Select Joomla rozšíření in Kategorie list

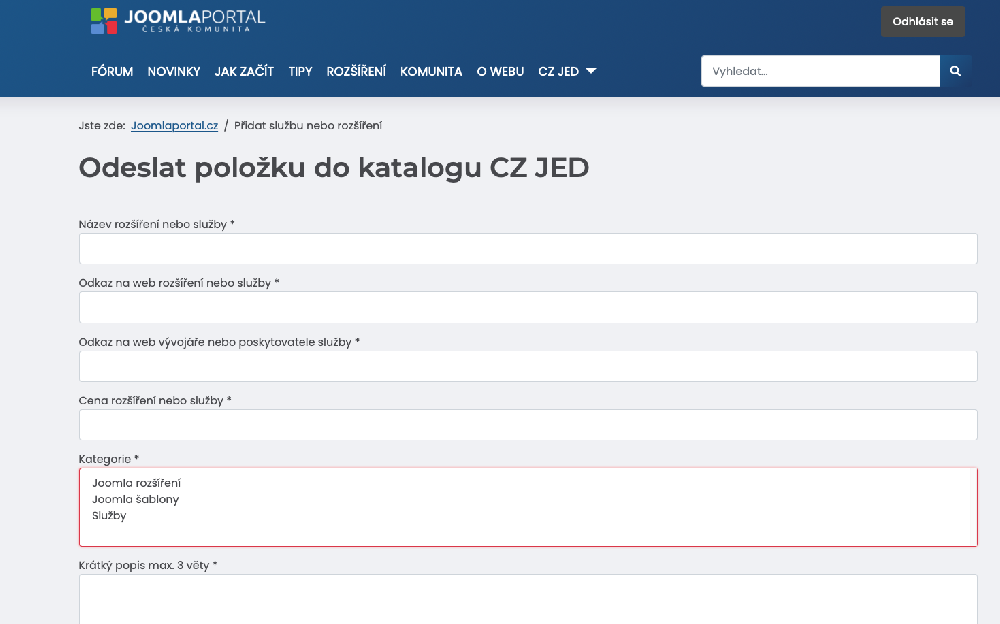(x=136, y=483)
